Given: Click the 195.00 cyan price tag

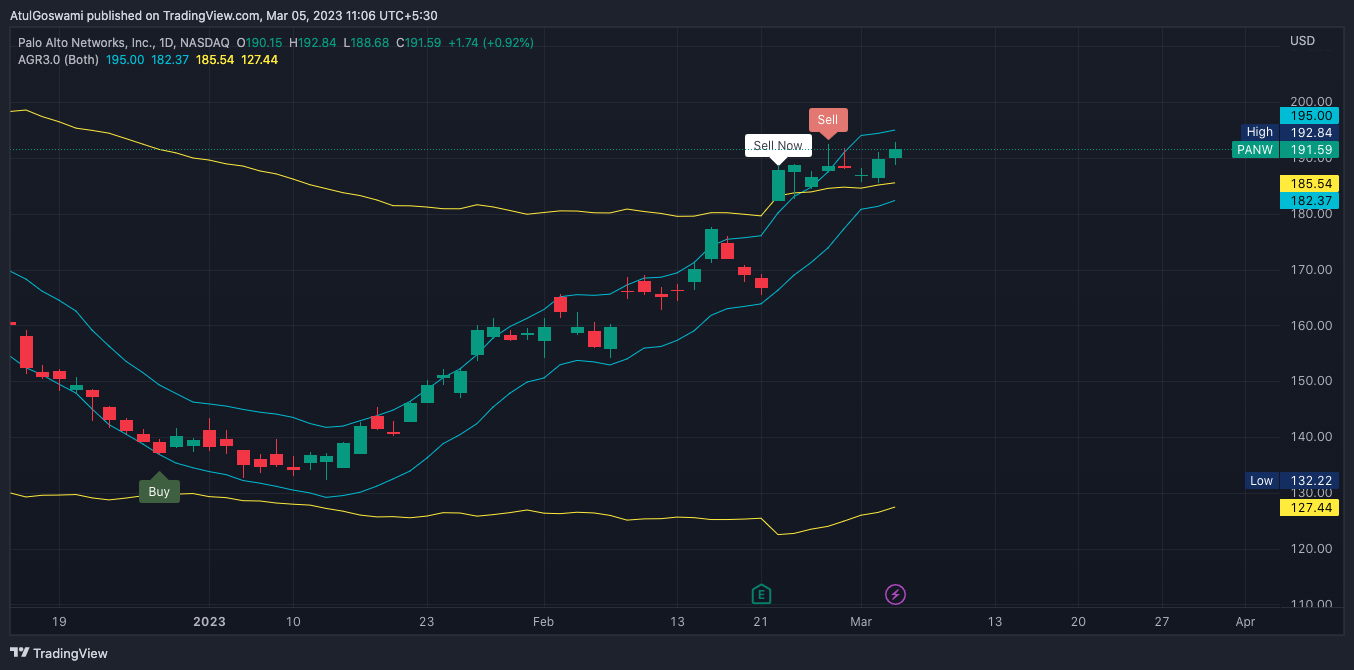Looking at the screenshot, I should coord(1309,116).
